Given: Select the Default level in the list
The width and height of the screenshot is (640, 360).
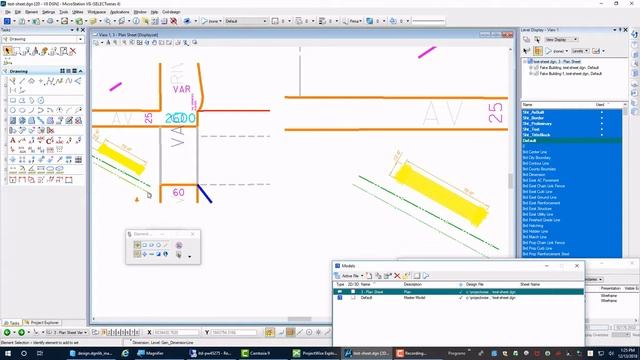Looking at the screenshot, I should 571,140.
